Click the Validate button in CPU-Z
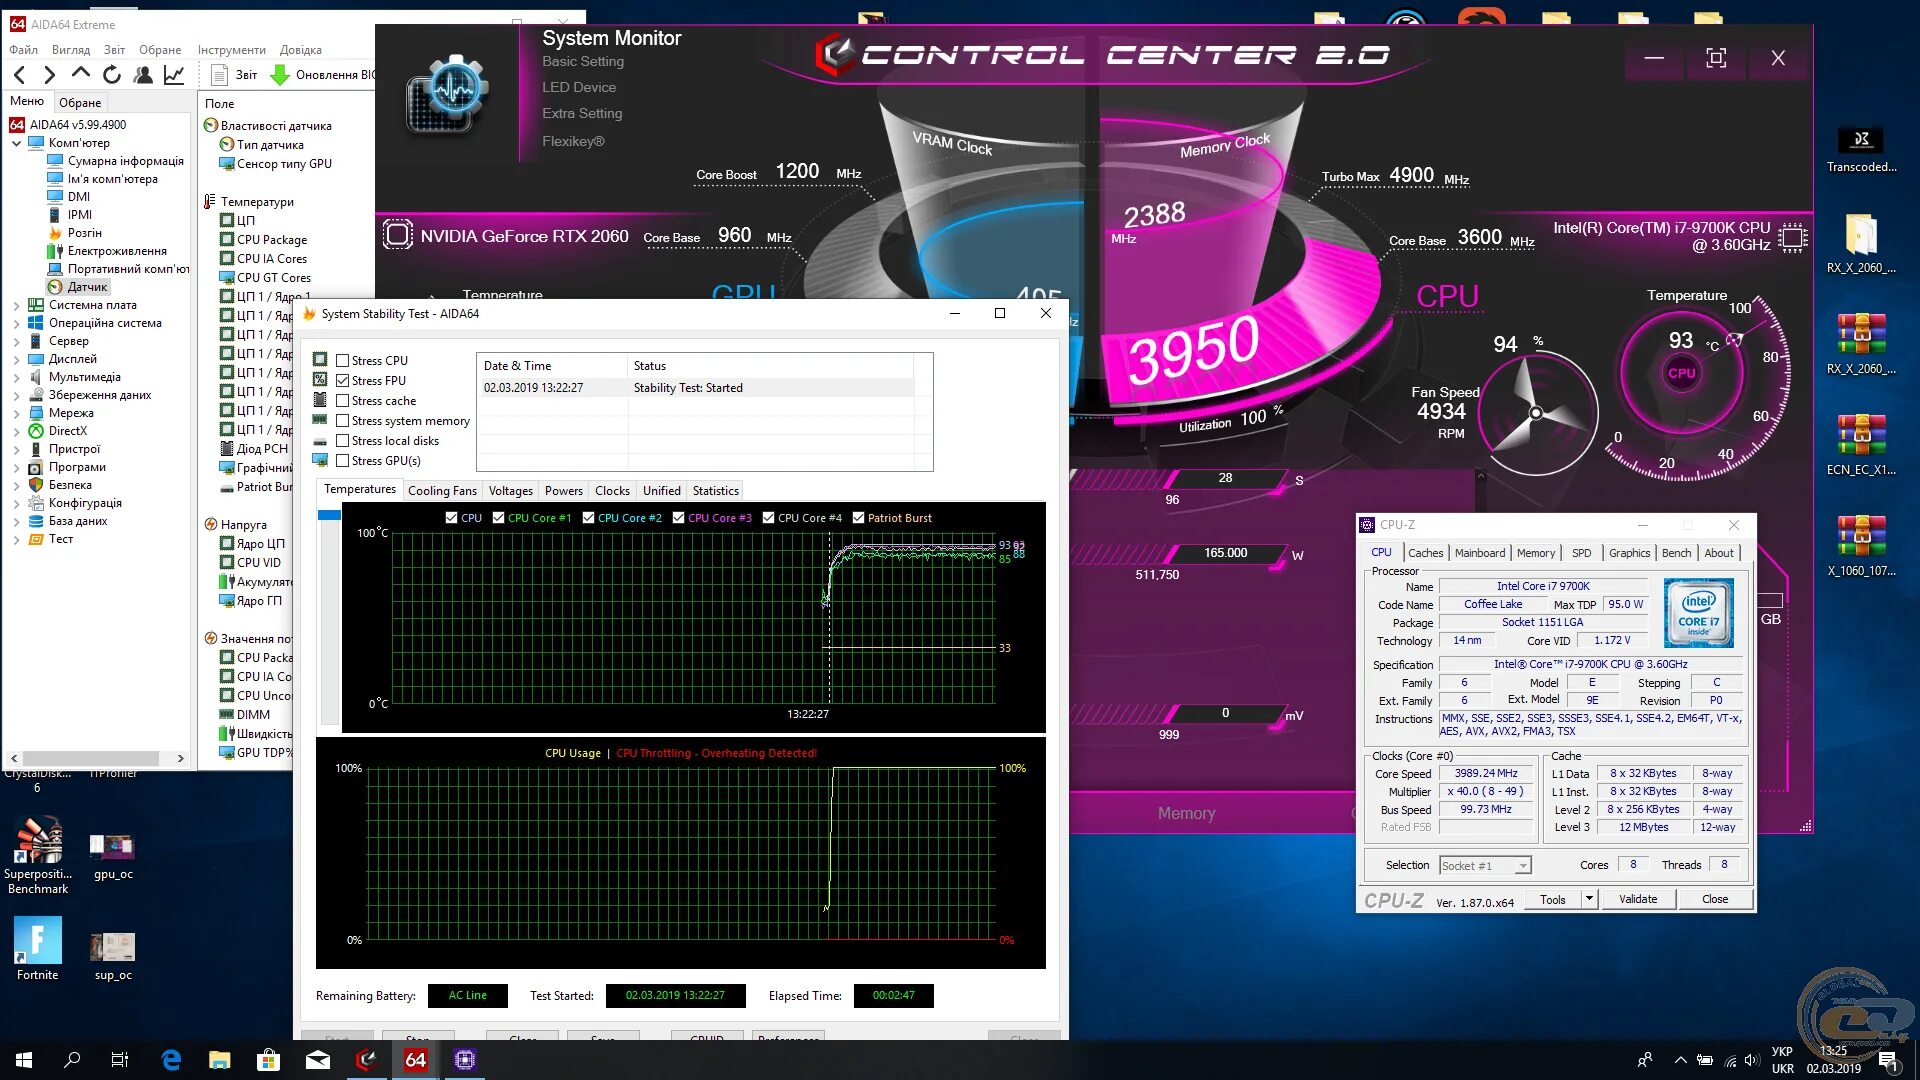 1637,899
